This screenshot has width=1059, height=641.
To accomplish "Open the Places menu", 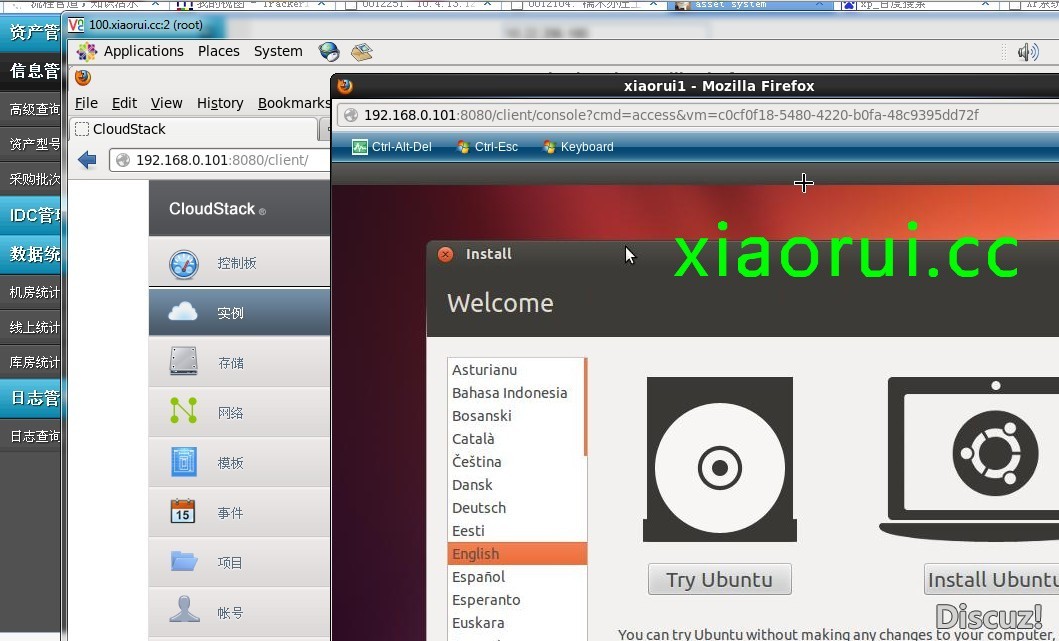I will pyautogui.click(x=219, y=51).
